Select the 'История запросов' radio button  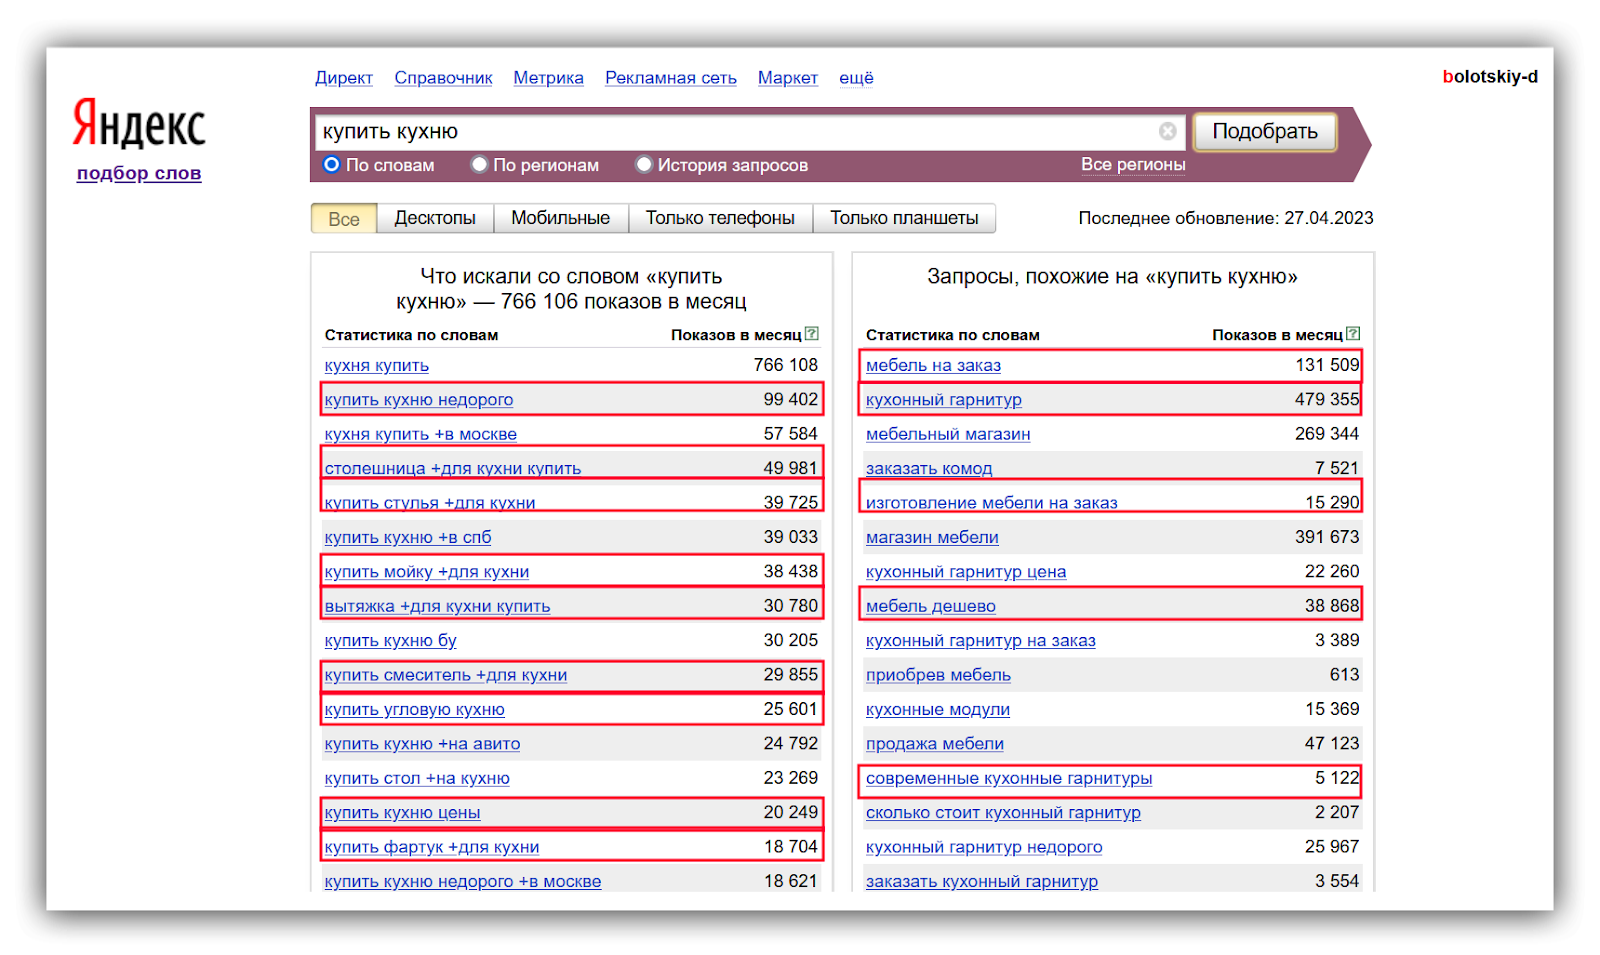(x=644, y=164)
